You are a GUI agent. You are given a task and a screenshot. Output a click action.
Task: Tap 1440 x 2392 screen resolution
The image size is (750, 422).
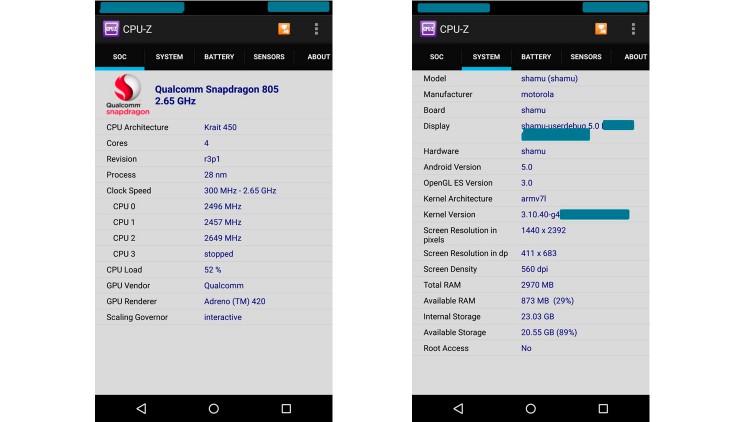pyautogui.click(x=543, y=230)
